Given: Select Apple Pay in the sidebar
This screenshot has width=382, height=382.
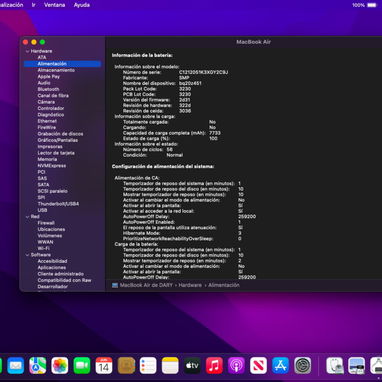Looking at the screenshot, I should pyautogui.click(x=49, y=77).
